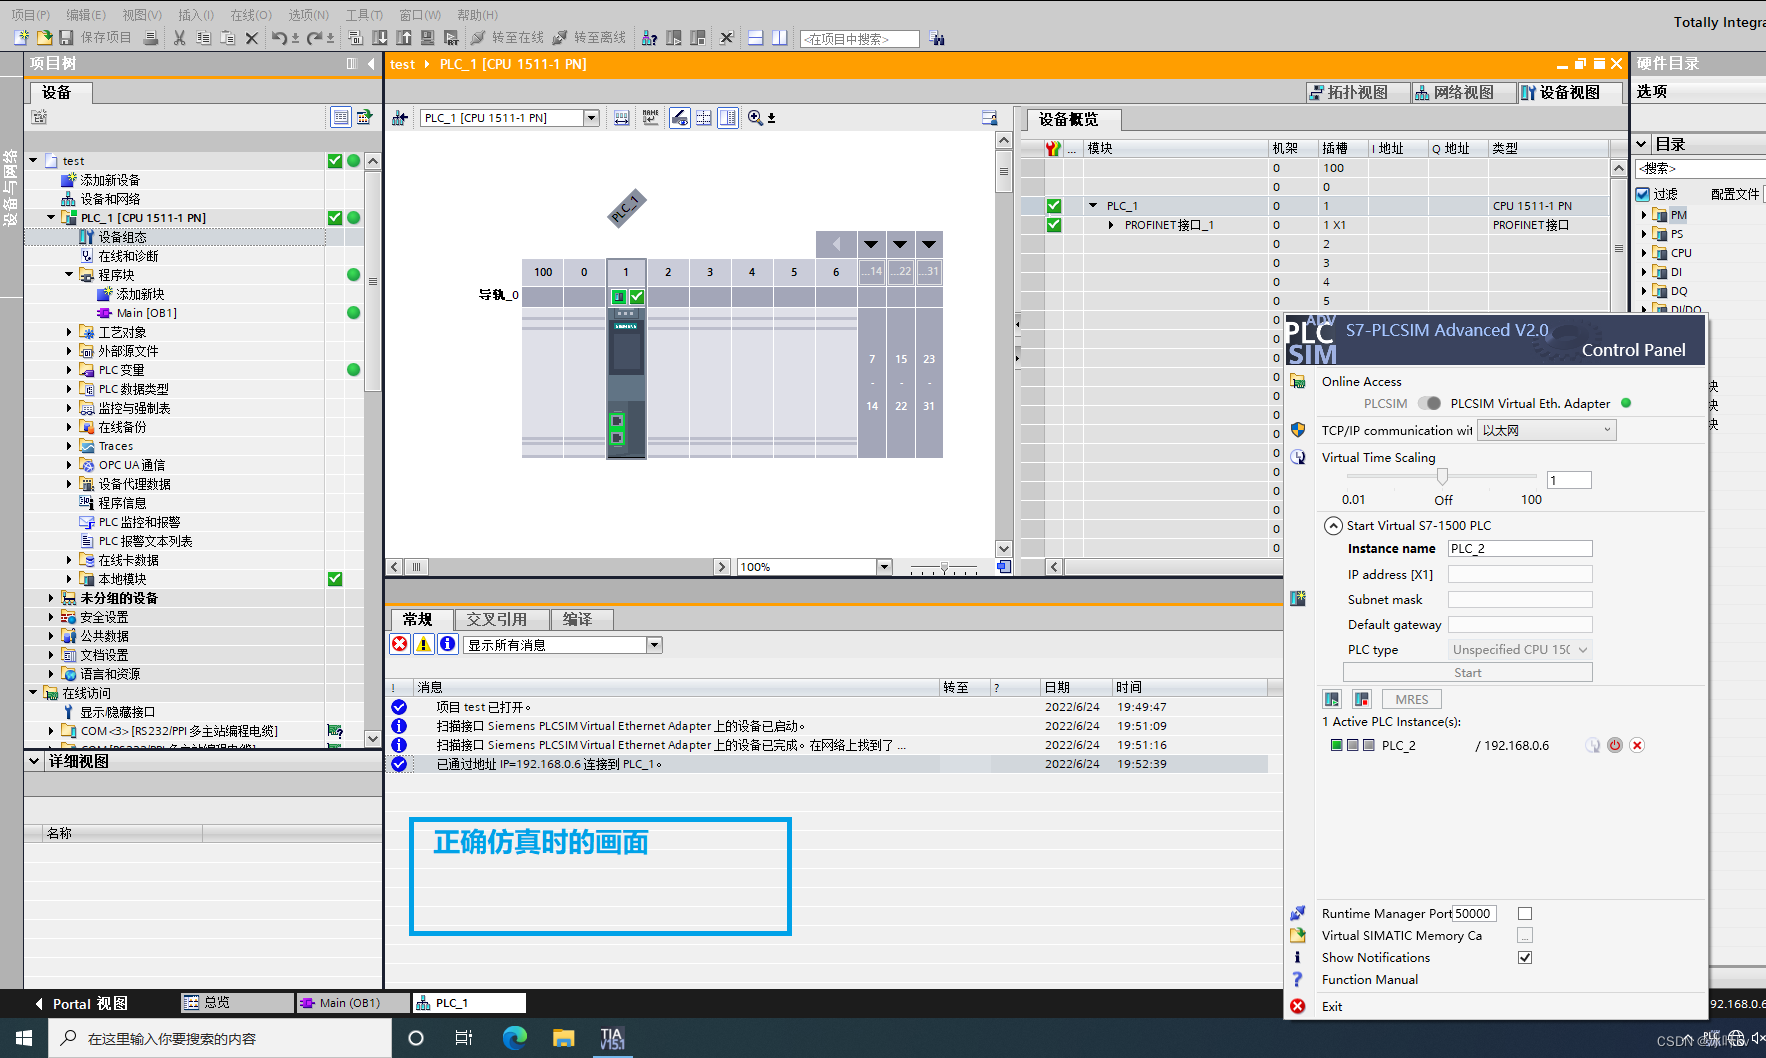Click the redo arrow icon
Image resolution: width=1766 pixels, height=1058 pixels.
314,38
